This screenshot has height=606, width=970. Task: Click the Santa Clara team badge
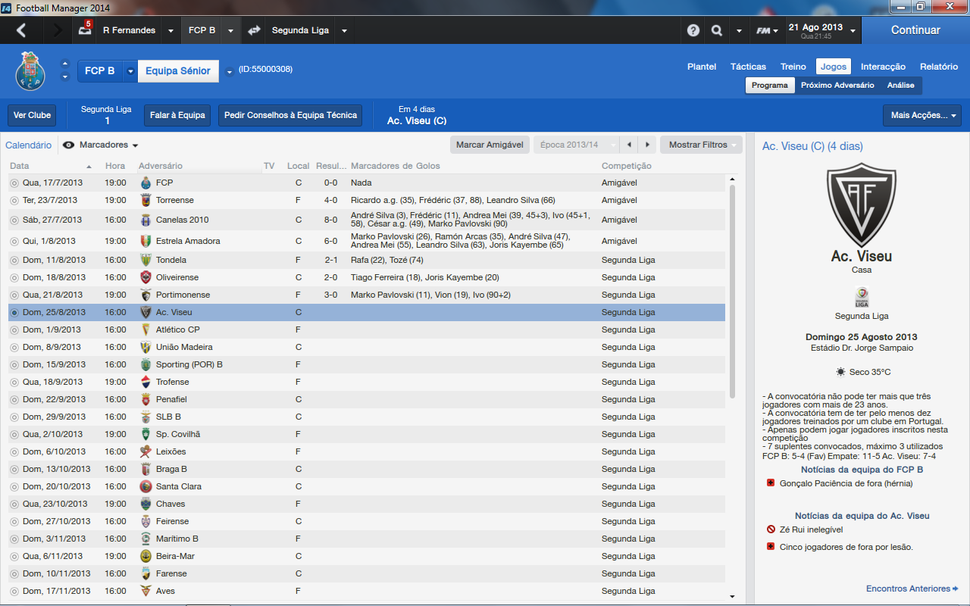point(145,487)
